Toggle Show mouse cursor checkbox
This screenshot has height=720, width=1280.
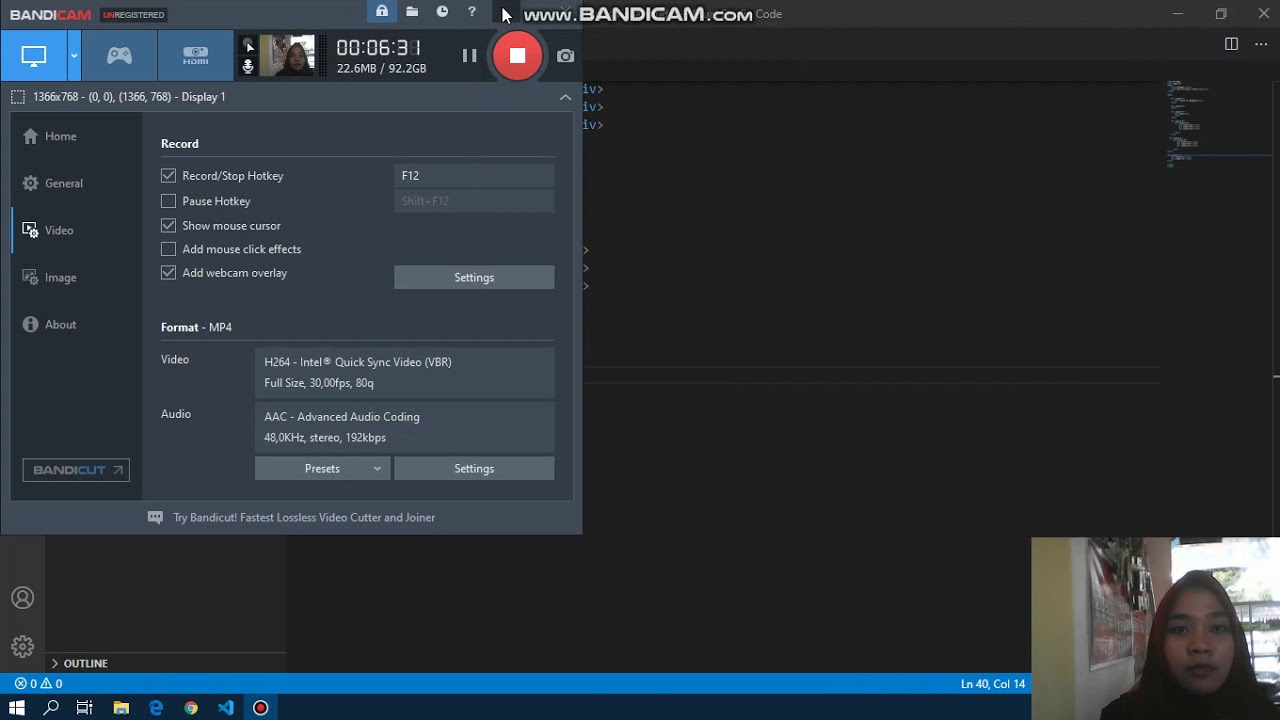tap(168, 225)
